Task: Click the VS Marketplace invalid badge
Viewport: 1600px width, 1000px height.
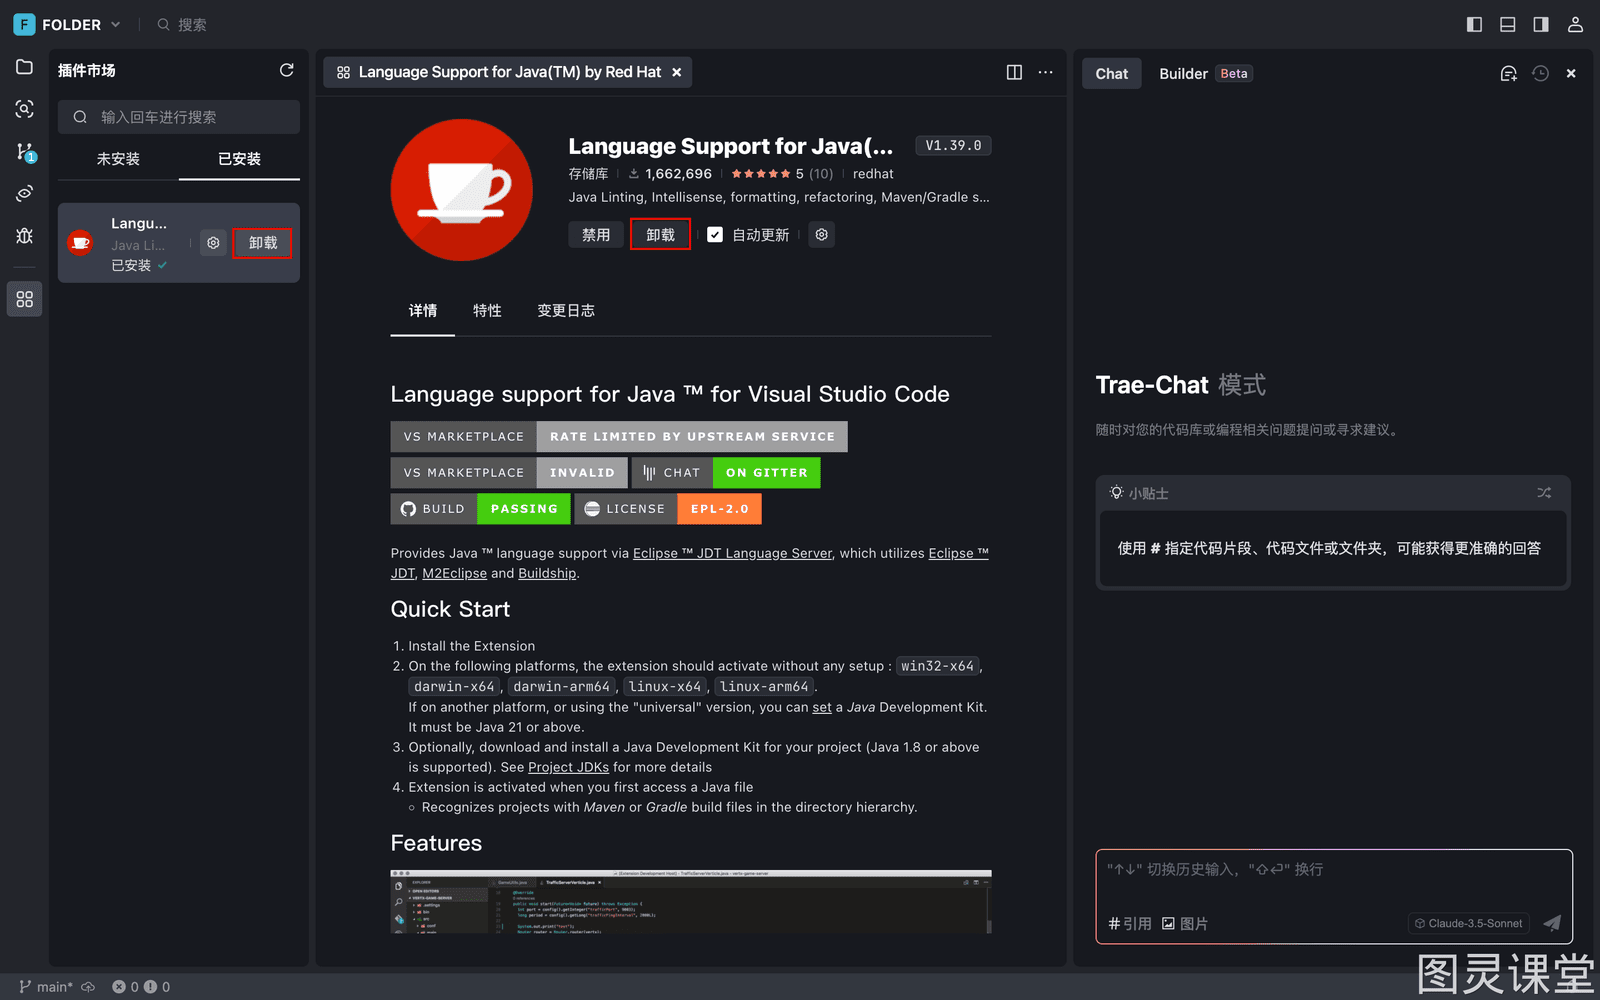Action: 509,472
